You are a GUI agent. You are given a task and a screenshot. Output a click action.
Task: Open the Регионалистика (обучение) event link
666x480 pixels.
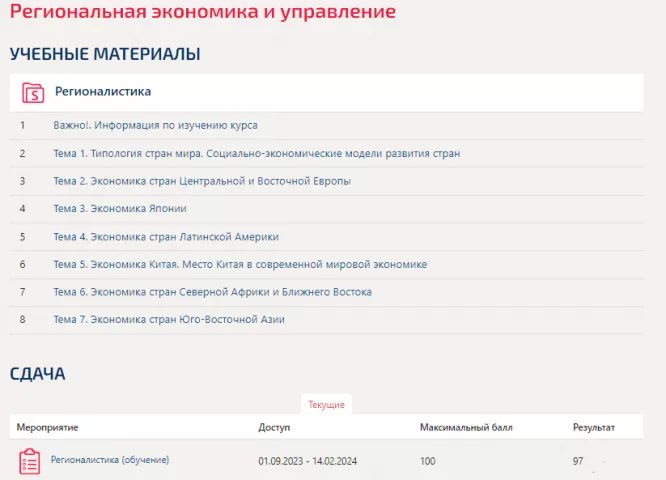pyautogui.click(x=110, y=460)
